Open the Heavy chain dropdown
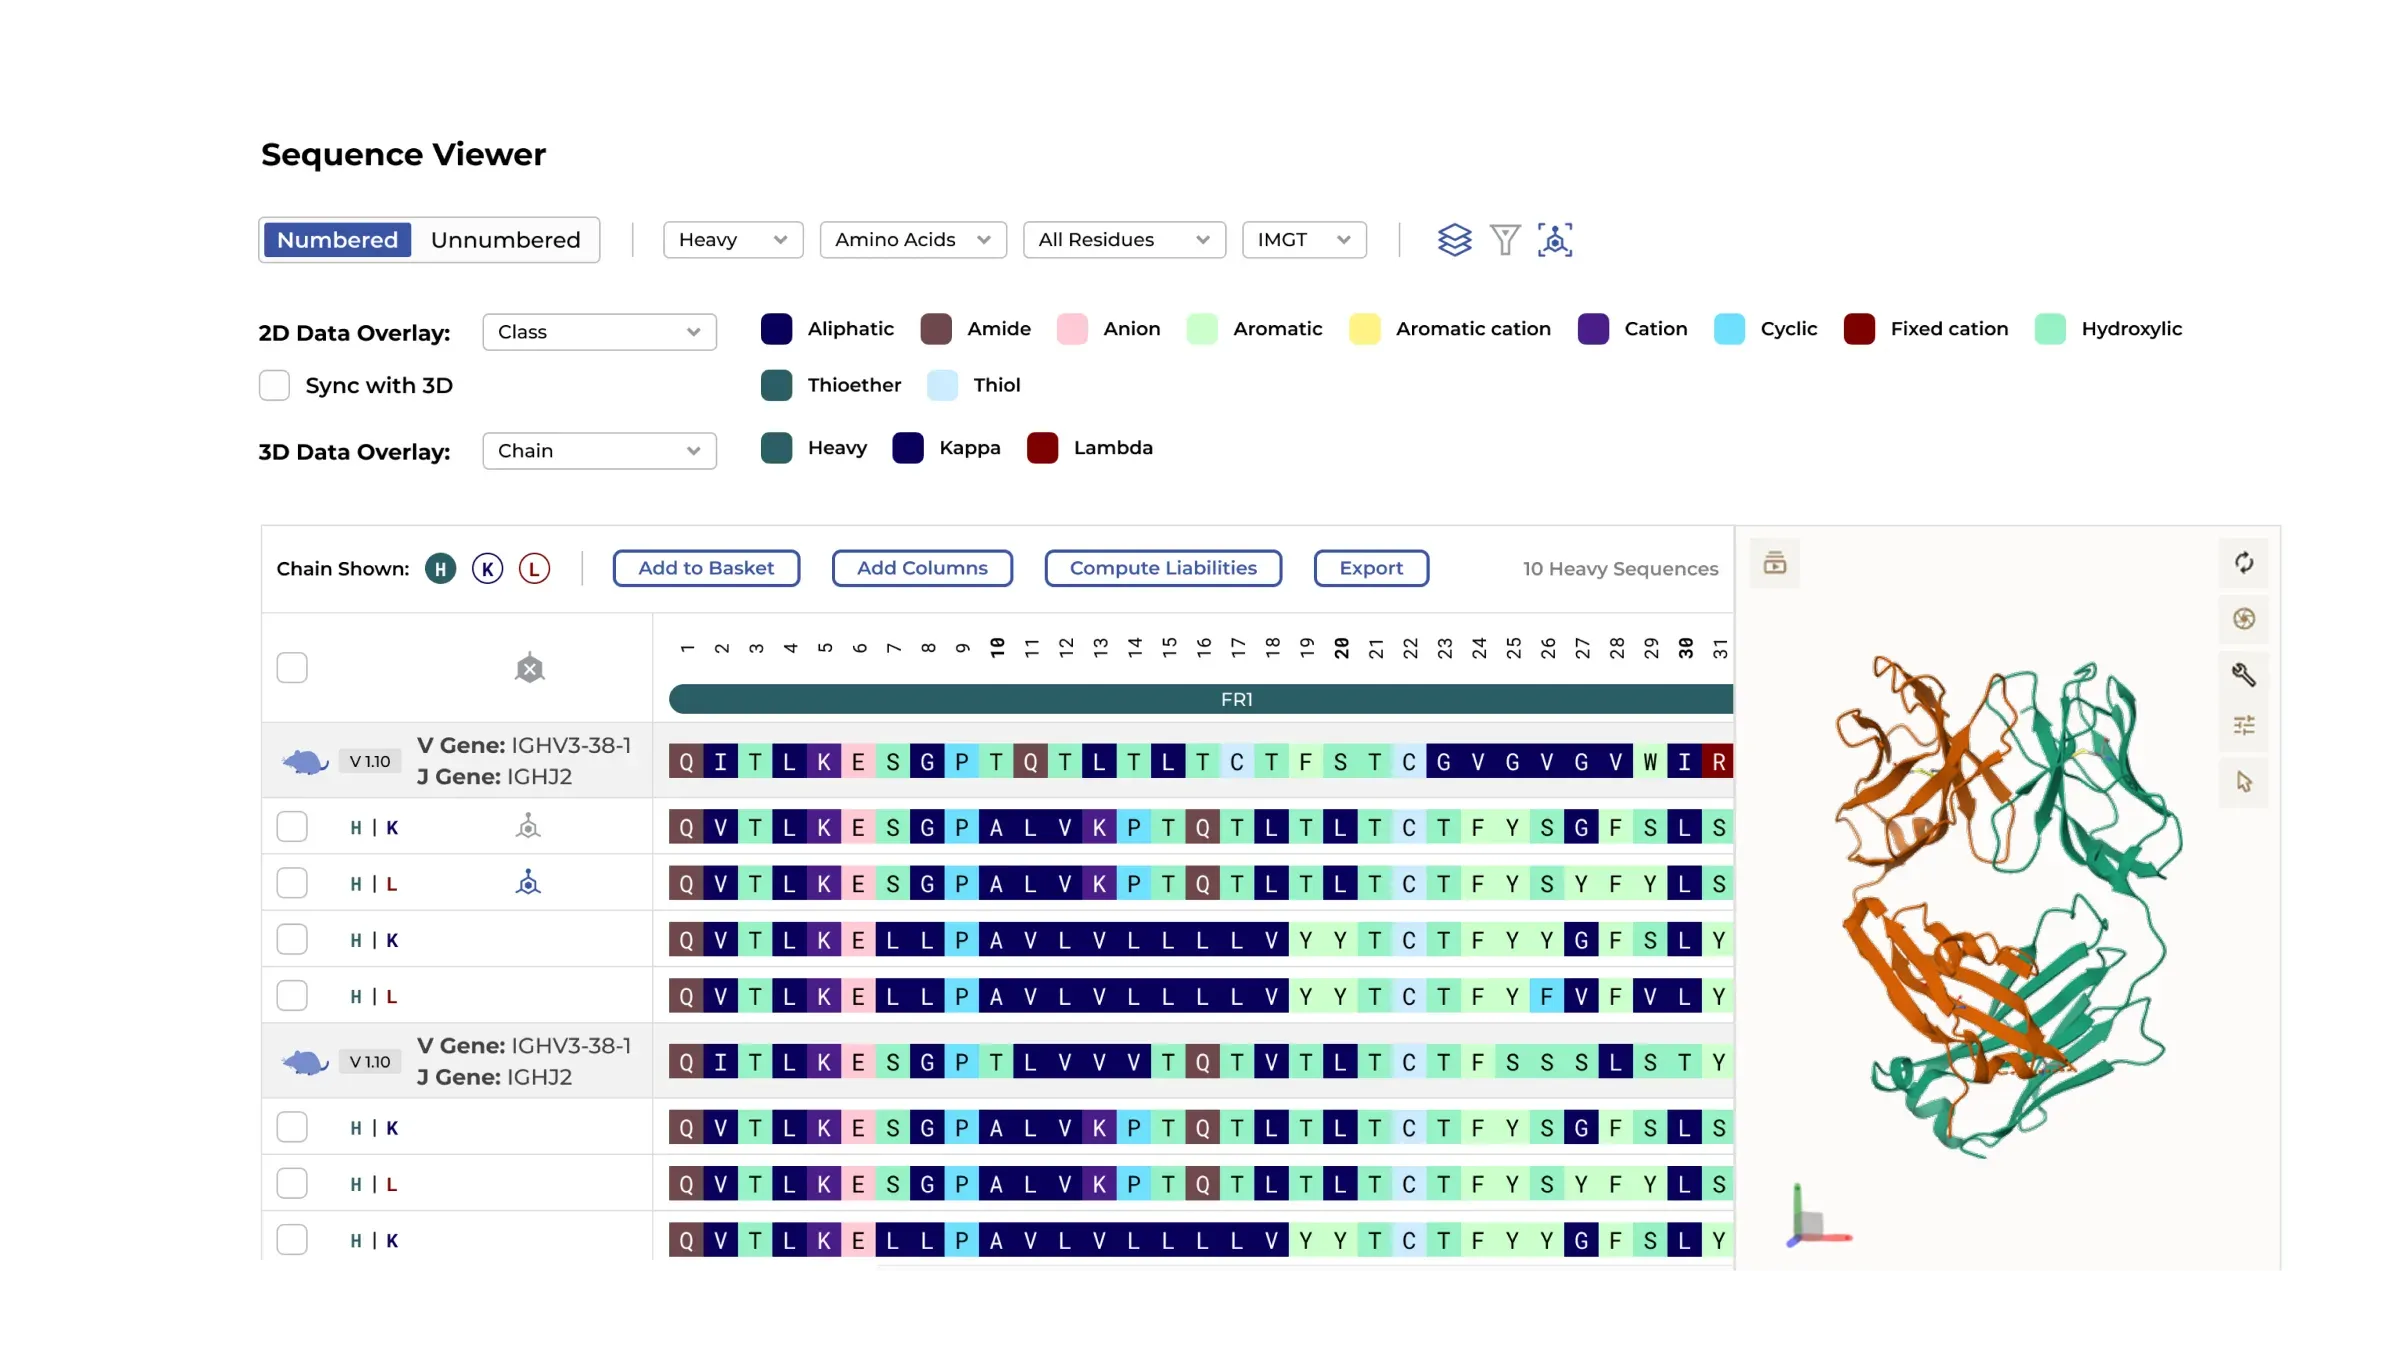The image size is (2400, 1350). coord(733,240)
